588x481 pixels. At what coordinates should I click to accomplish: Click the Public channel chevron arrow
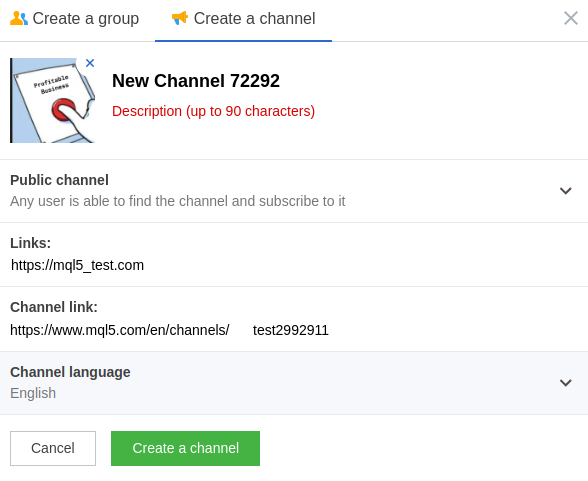(x=566, y=191)
